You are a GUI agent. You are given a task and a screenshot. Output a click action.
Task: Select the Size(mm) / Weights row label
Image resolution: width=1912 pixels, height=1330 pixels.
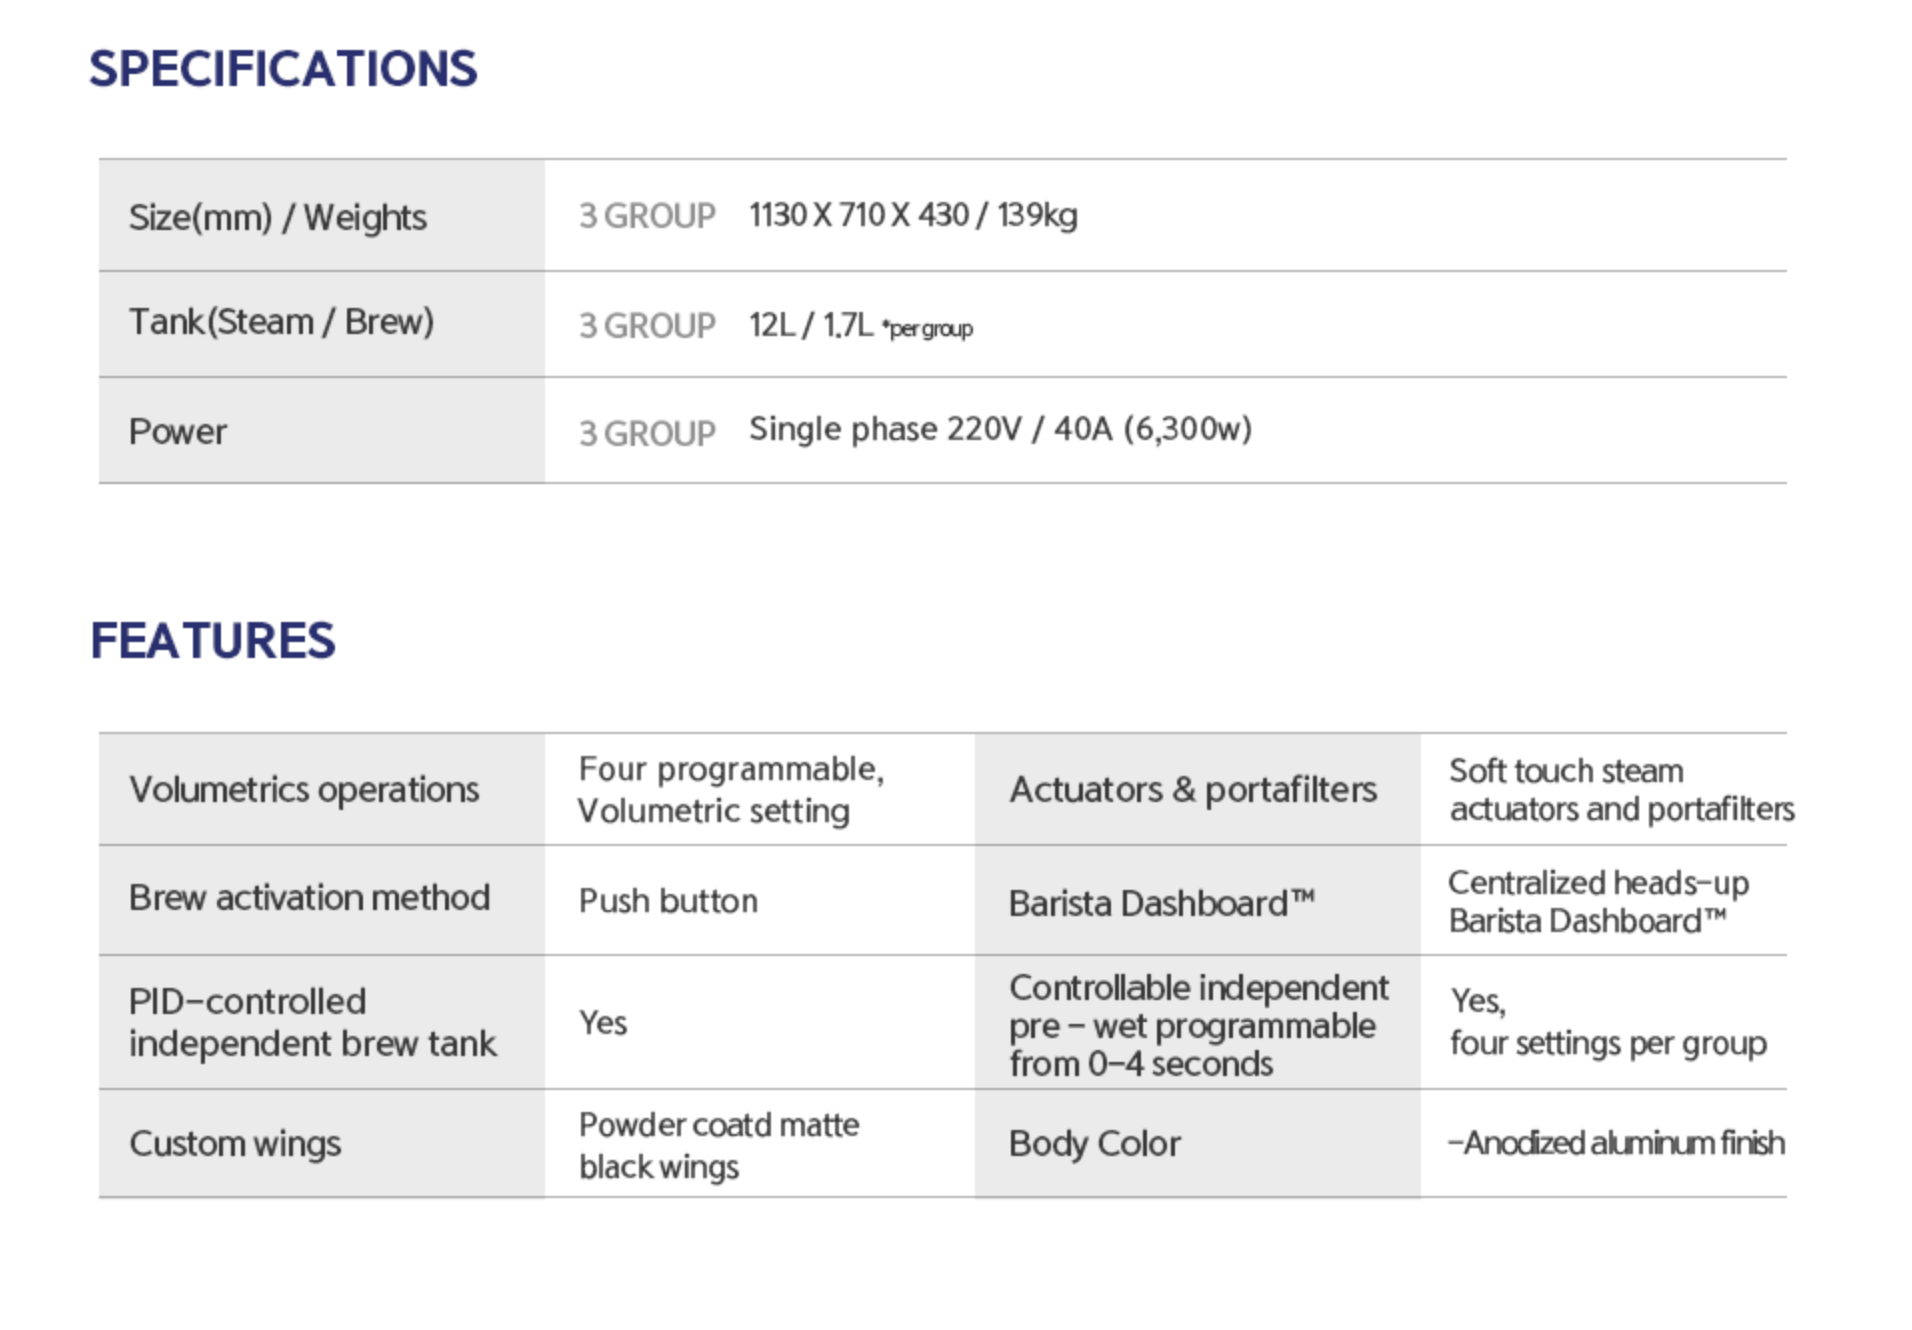[x=277, y=217]
